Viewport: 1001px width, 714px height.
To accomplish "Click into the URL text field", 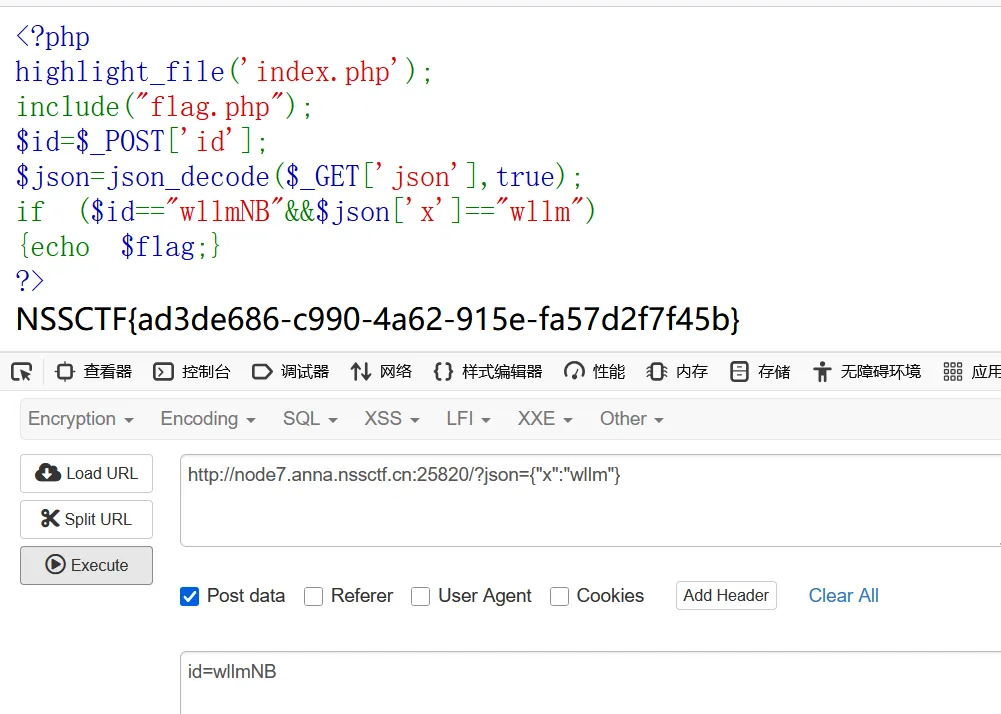I will [x=590, y=500].
